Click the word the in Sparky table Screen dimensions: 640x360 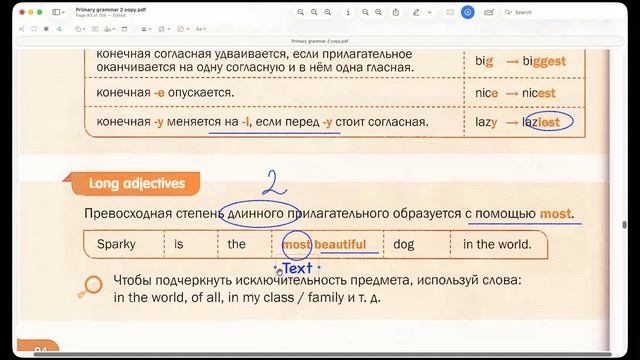[236, 244]
